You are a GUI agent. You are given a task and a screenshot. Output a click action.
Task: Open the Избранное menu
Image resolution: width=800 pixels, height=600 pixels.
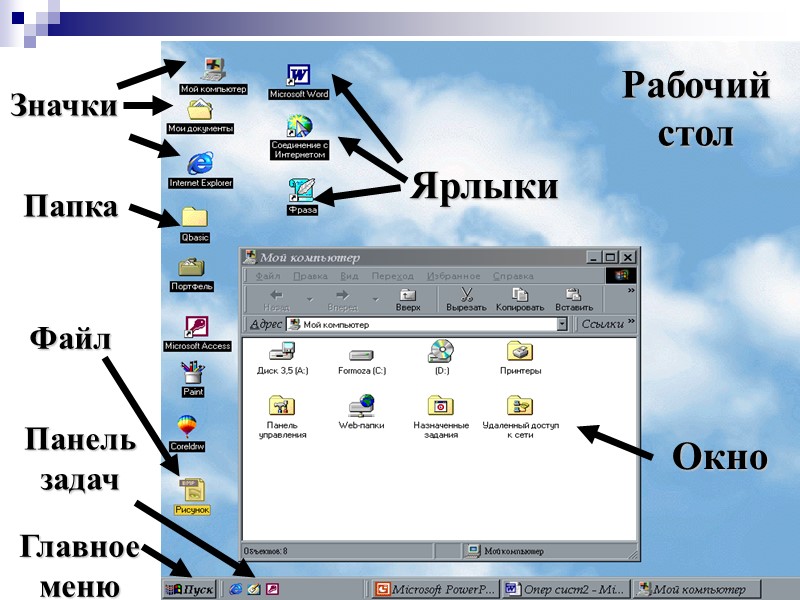(453, 276)
